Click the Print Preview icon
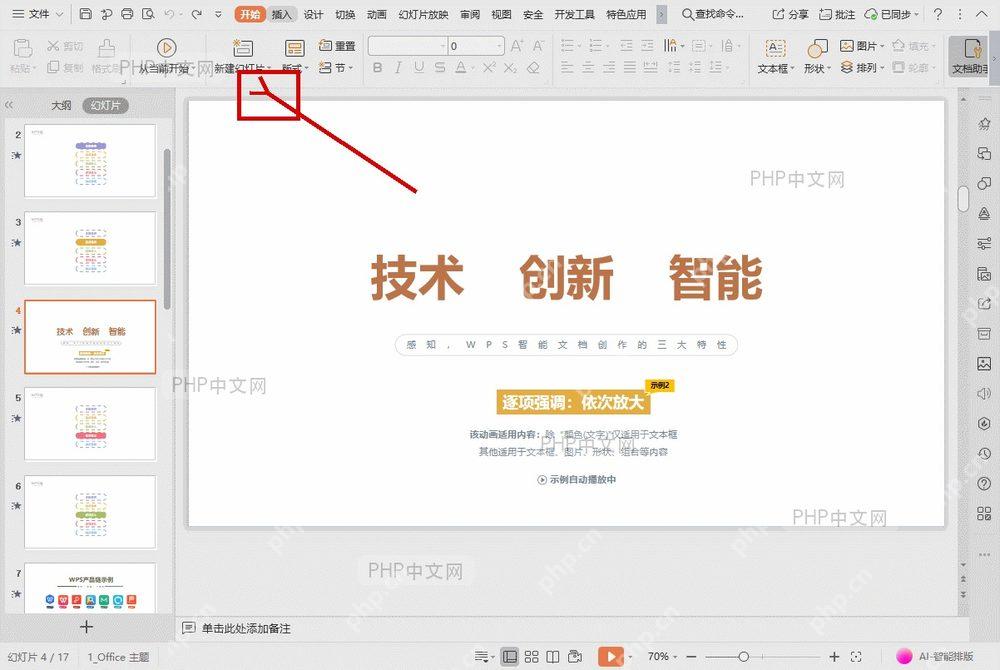 148,13
